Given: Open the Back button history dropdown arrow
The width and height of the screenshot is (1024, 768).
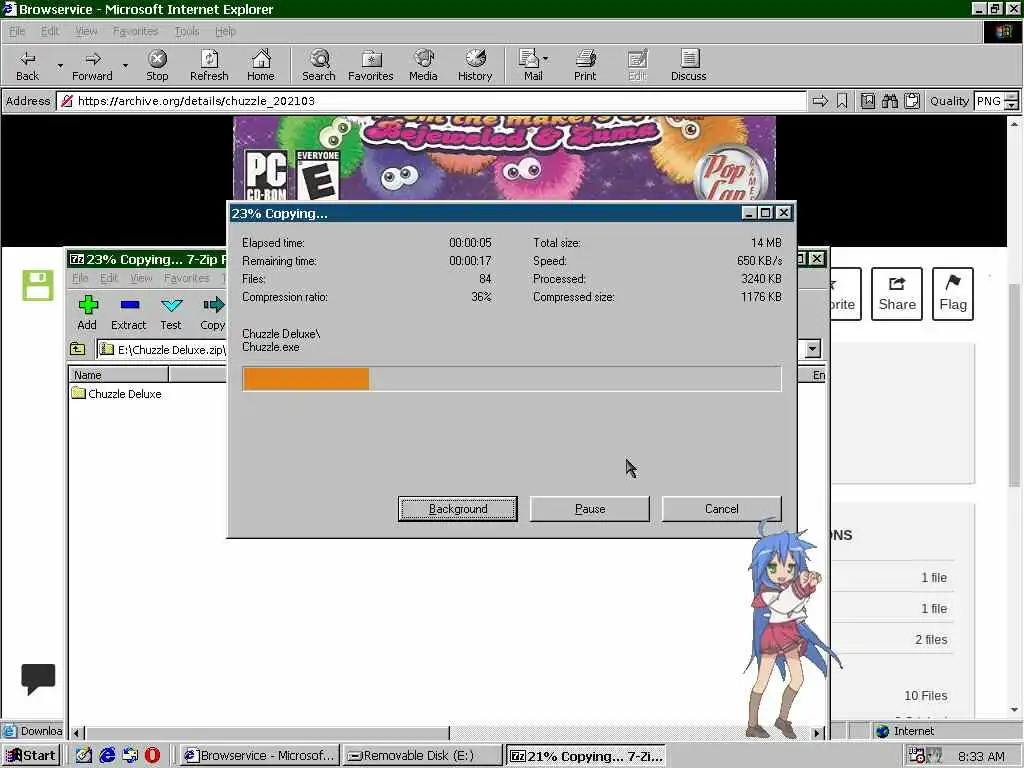Looking at the screenshot, I should (59, 65).
